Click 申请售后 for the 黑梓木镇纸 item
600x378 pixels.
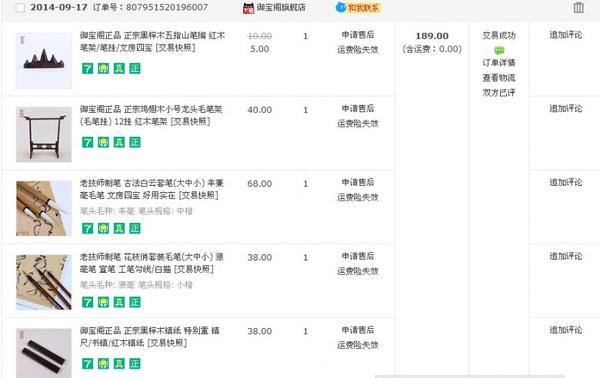(357, 330)
